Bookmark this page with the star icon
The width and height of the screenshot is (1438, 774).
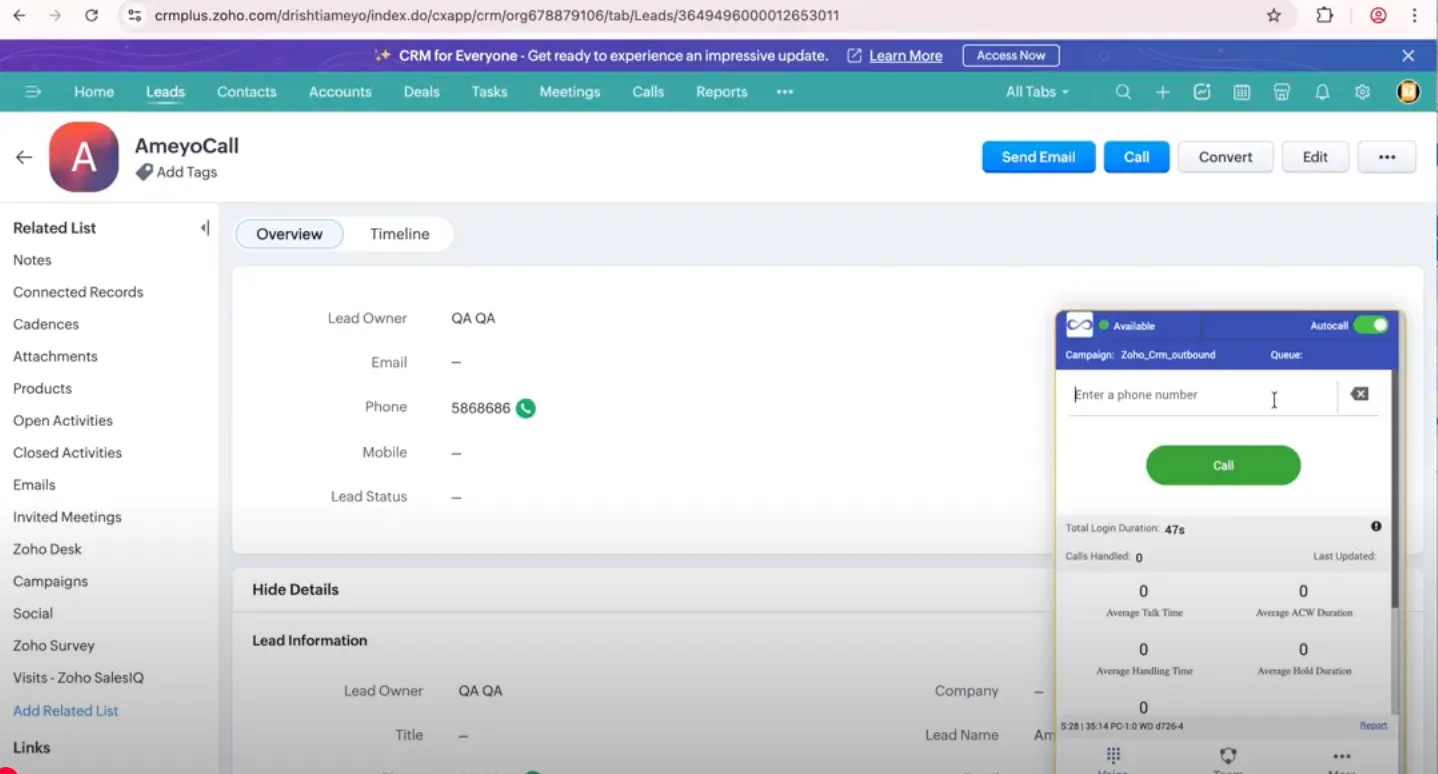1274,15
